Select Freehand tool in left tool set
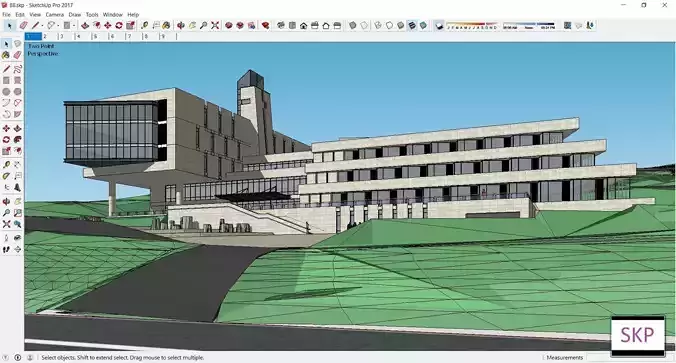 tap(17, 69)
